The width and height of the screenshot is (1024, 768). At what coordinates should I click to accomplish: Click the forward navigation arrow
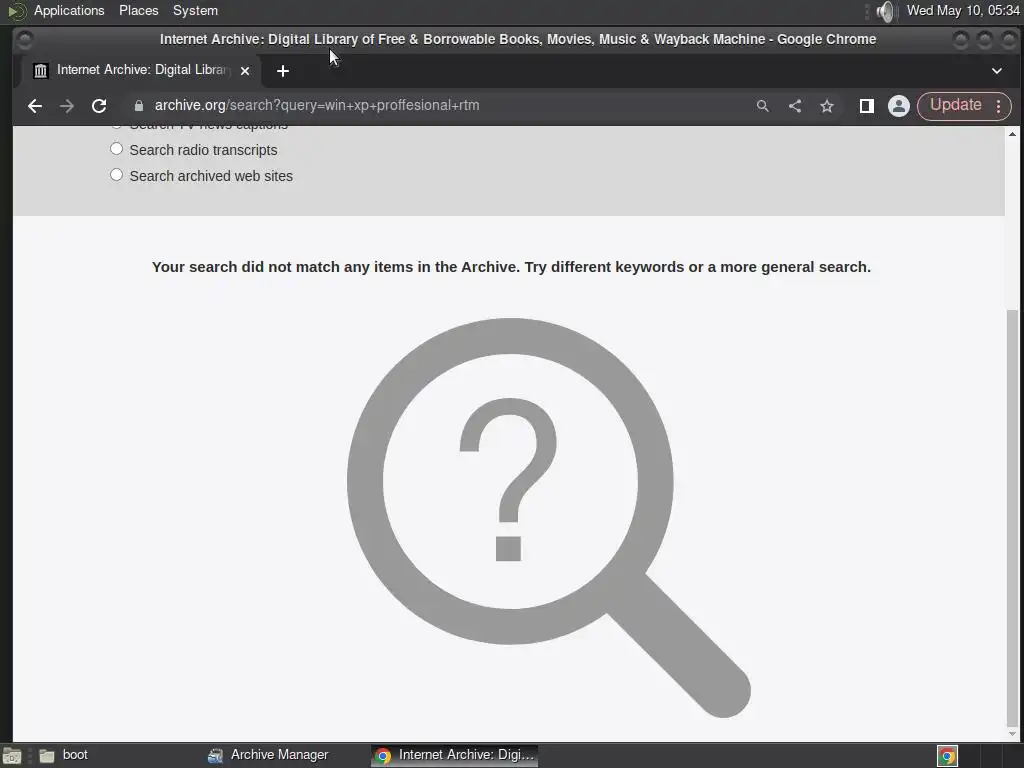67,106
